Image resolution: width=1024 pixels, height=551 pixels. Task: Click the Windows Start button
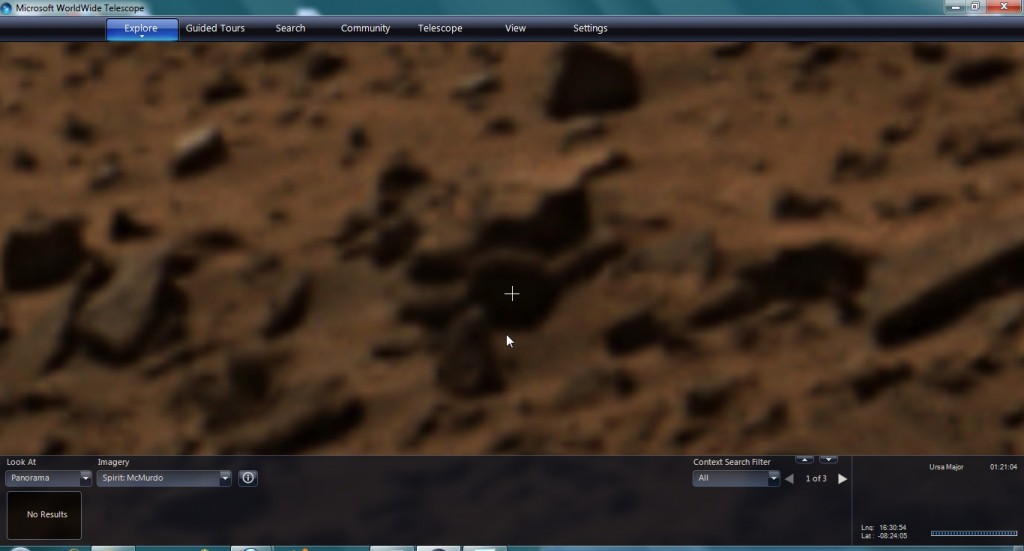pyautogui.click(x=18, y=548)
